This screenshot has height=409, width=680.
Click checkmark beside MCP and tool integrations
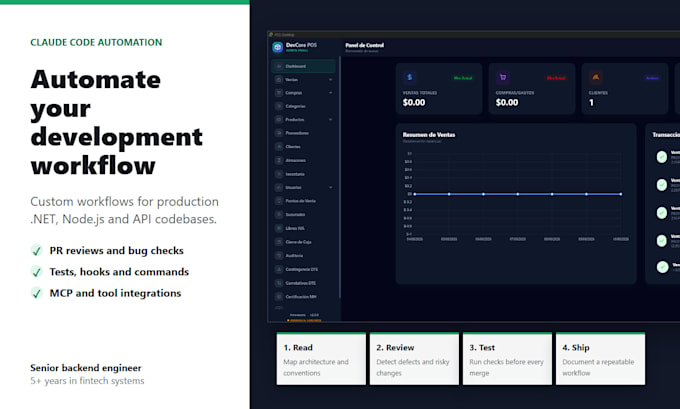click(36, 293)
